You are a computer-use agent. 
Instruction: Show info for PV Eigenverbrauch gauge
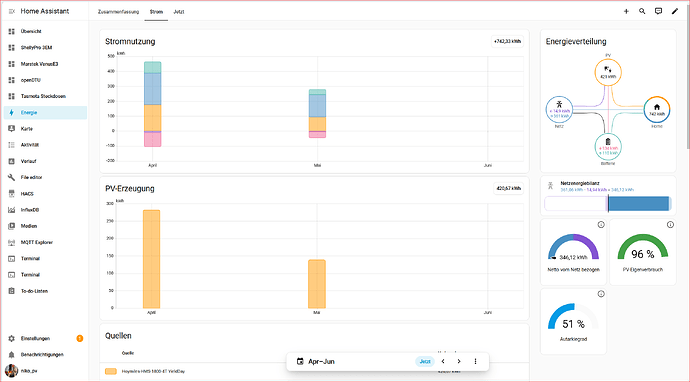[x=670, y=224]
